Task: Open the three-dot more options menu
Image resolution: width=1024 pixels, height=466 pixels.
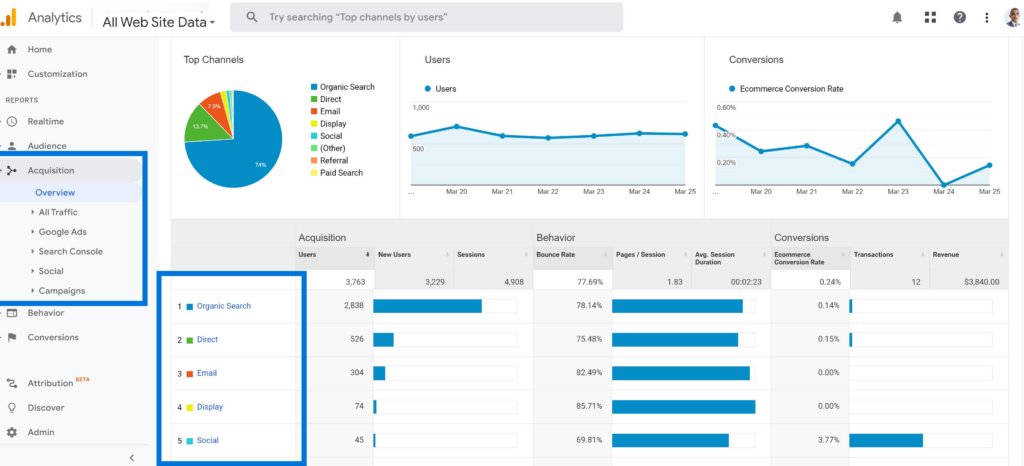Action: click(x=987, y=18)
